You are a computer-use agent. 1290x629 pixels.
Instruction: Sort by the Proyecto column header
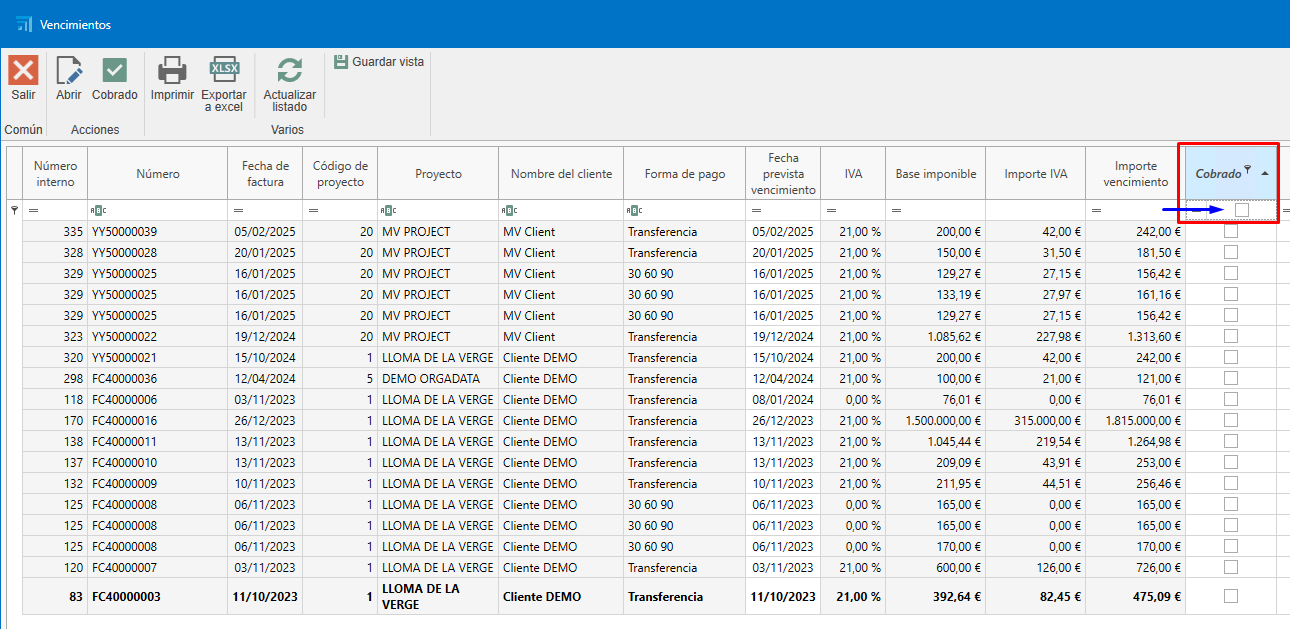[x=438, y=173]
